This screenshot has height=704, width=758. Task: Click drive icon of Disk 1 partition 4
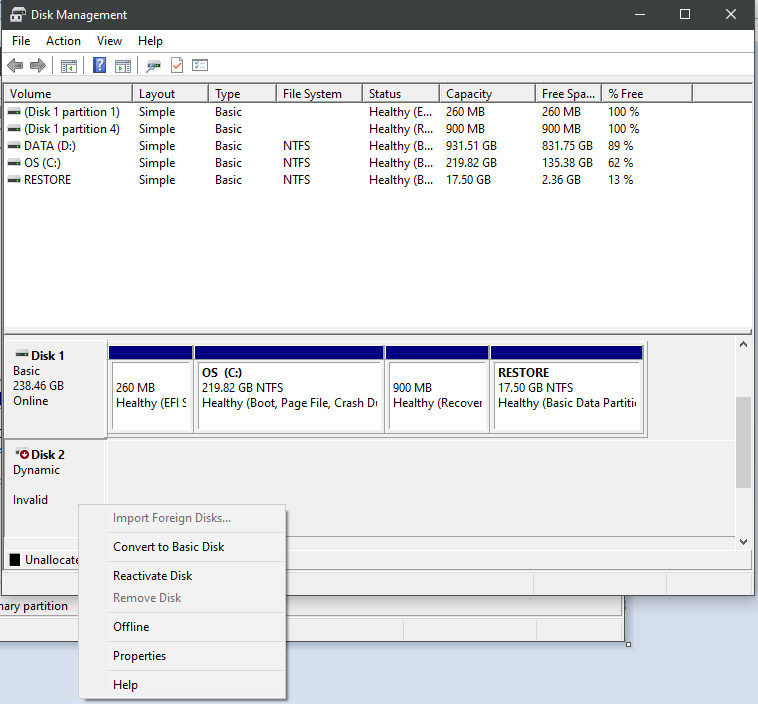click(x=14, y=129)
